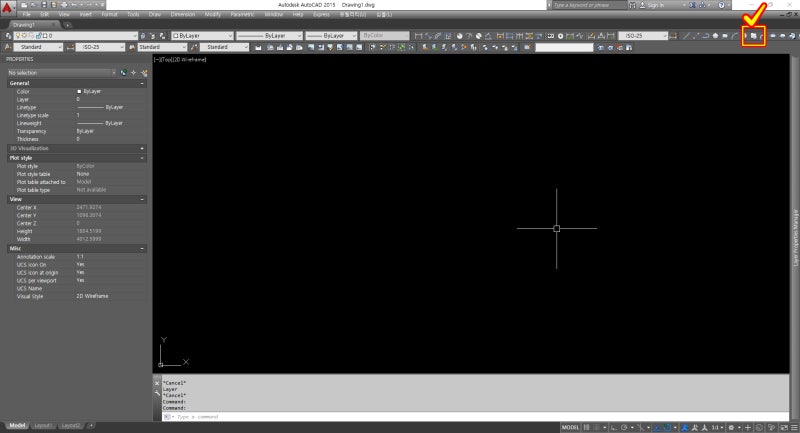Click the Select Objects icon in Properties panel
Image resolution: width=800 pixels, height=433 pixels.
pos(134,73)
